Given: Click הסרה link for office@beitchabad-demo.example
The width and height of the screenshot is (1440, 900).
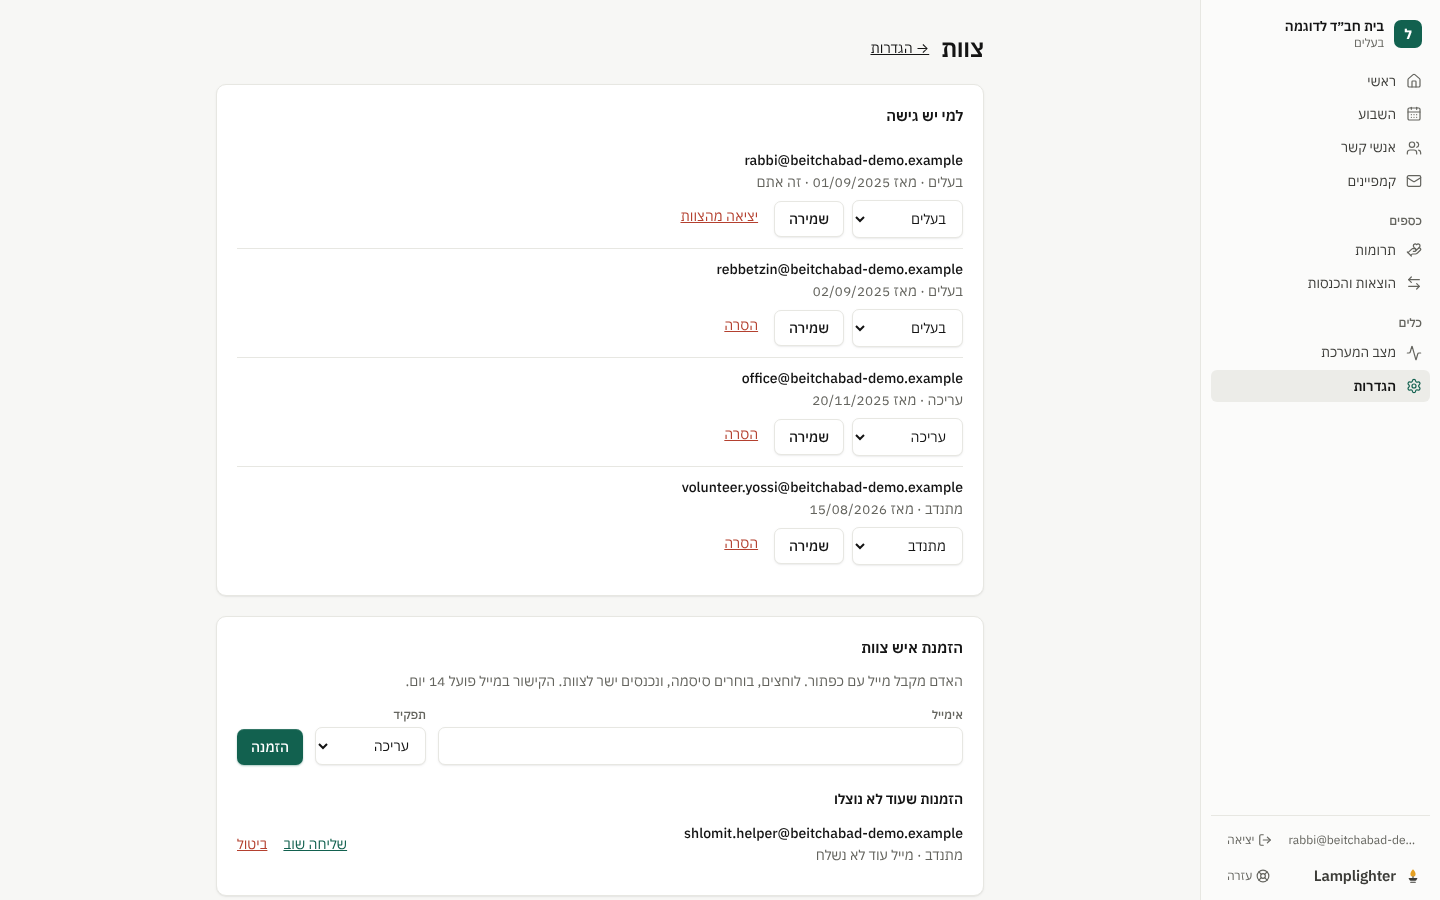Looking at the screenshot, I should point(741,434).
